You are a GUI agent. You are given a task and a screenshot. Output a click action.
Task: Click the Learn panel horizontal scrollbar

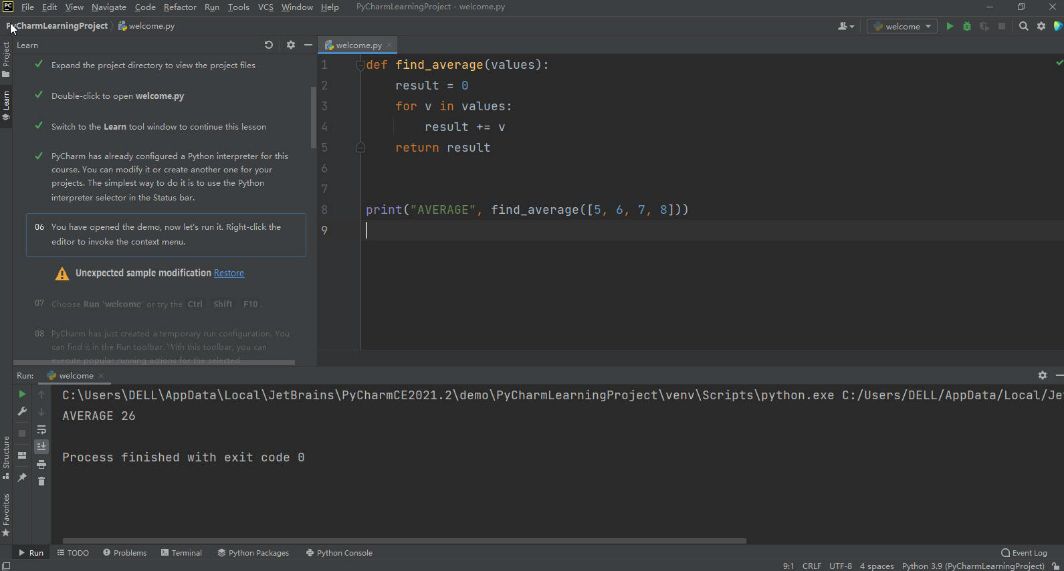click(x=154, y=363)
